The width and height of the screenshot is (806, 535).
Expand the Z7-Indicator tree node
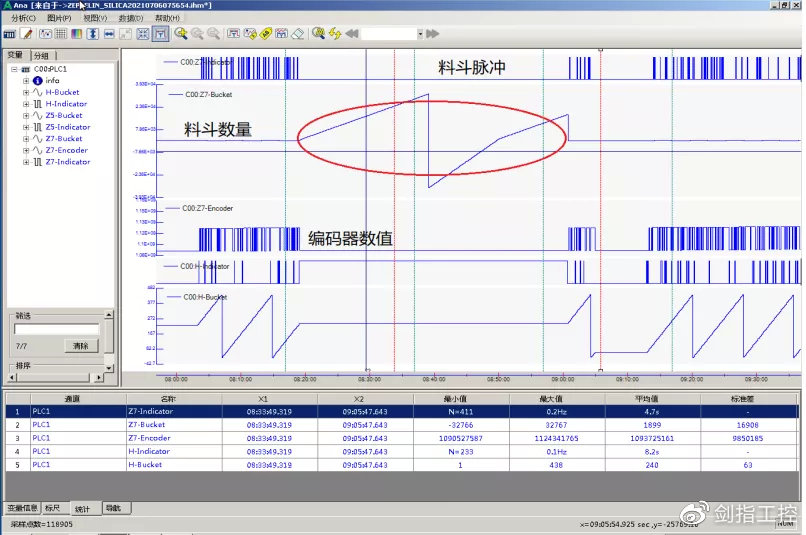(x=26, y=162)
